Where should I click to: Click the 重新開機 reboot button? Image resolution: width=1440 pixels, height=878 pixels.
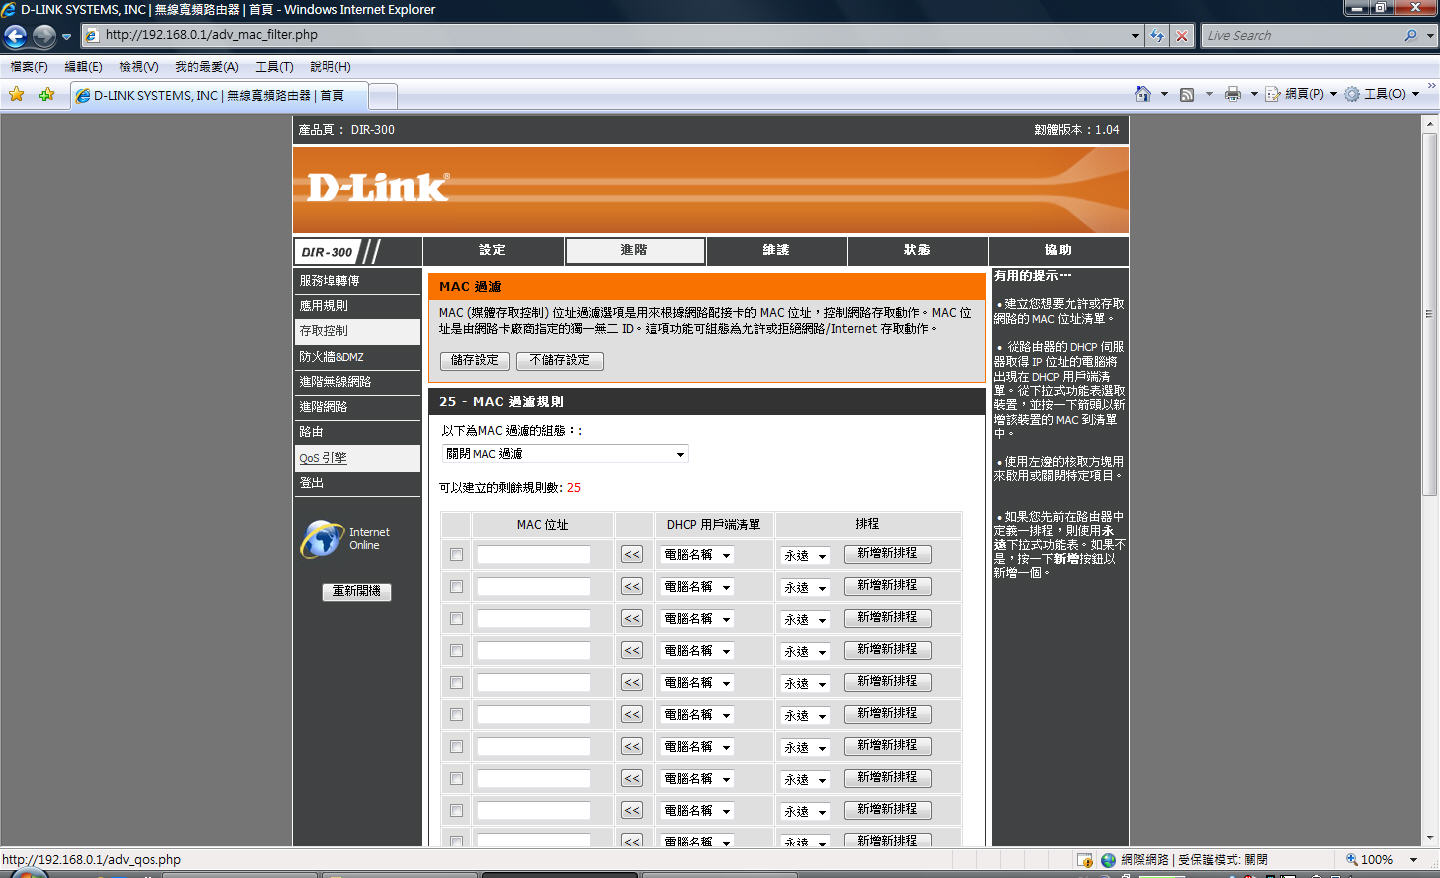[x=357, y=591]
